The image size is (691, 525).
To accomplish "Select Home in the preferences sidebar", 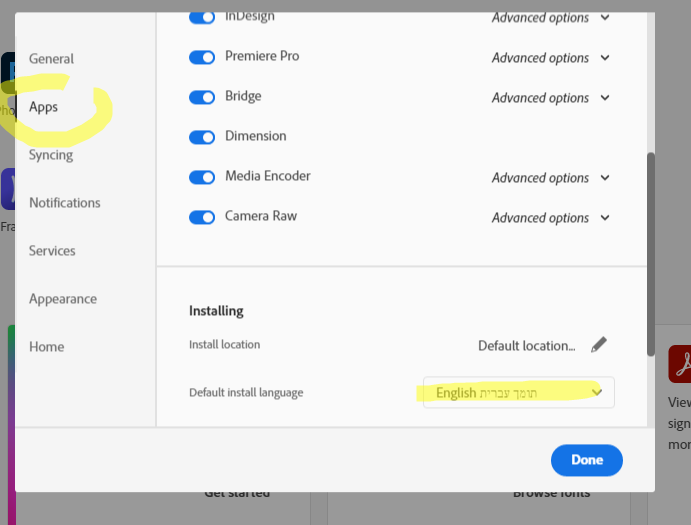I will point(47,347).
